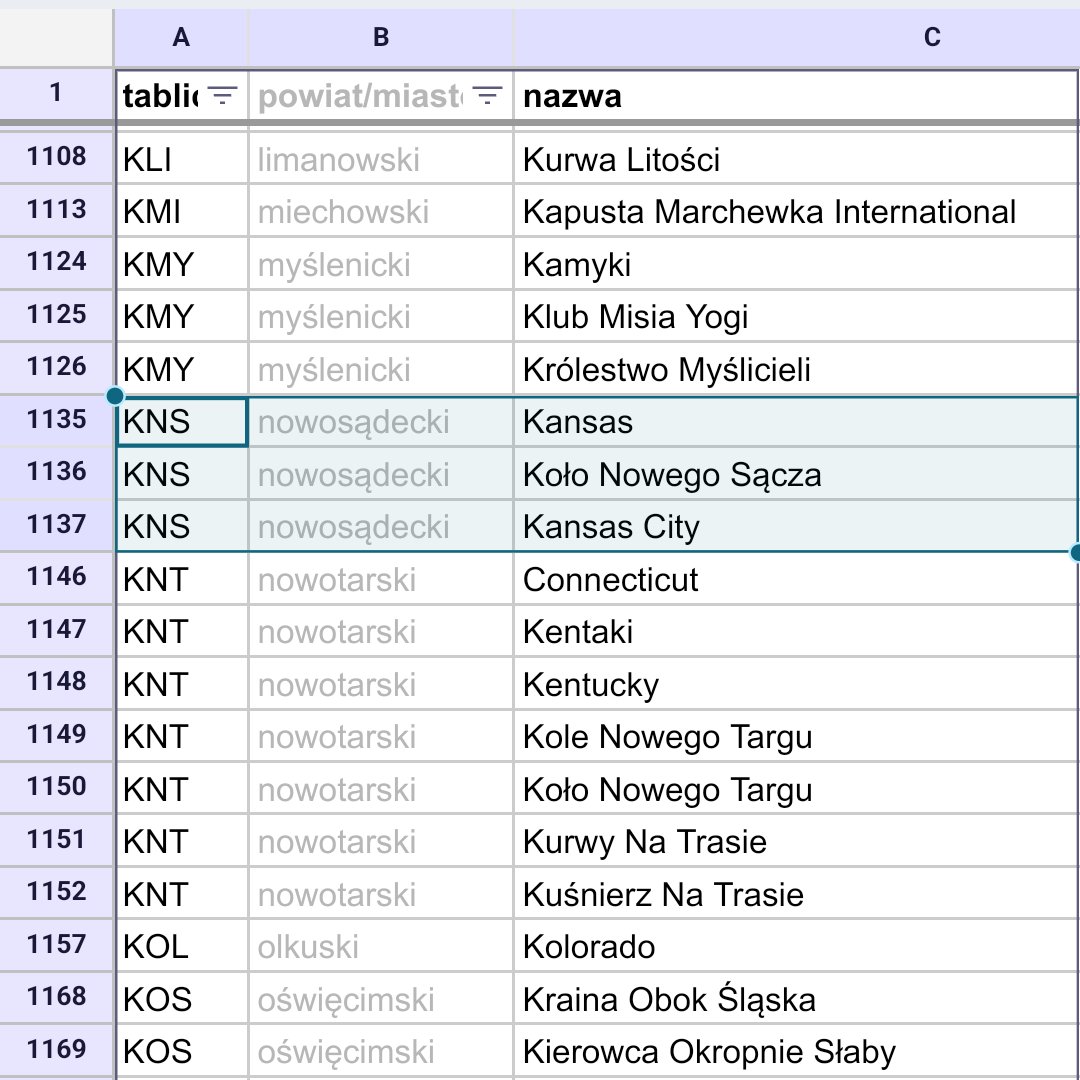Select the 'KMI' cell
The height and width of the screenshot is (1080, 1080).
[182, 211]
